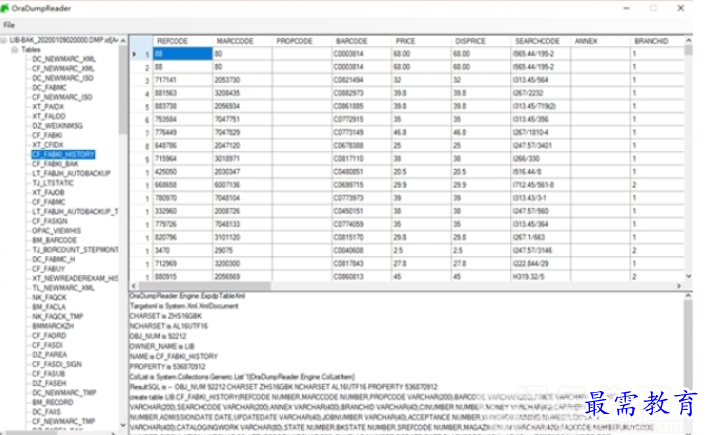Select the DZ_PAREA table
The width and height of the screenshot is (706, 435).
tap(49, 354)
